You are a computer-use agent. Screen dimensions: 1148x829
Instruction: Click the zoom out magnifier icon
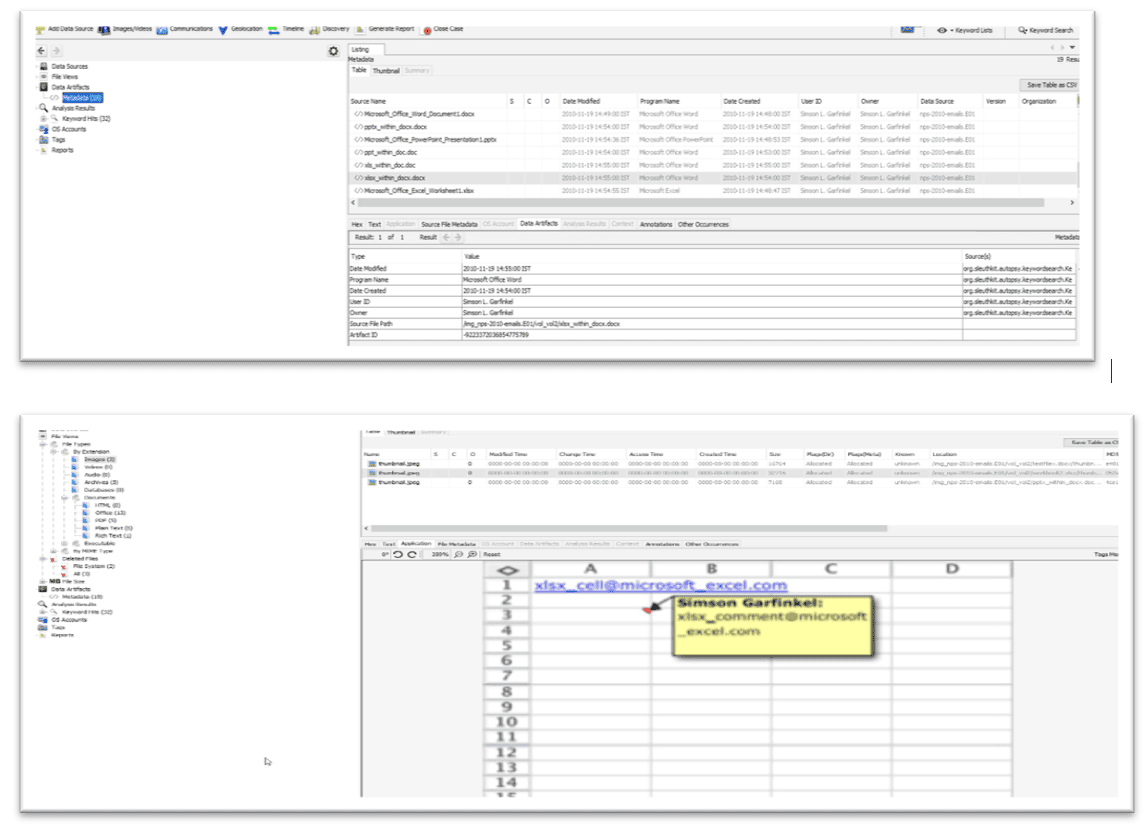coord(458,554)
